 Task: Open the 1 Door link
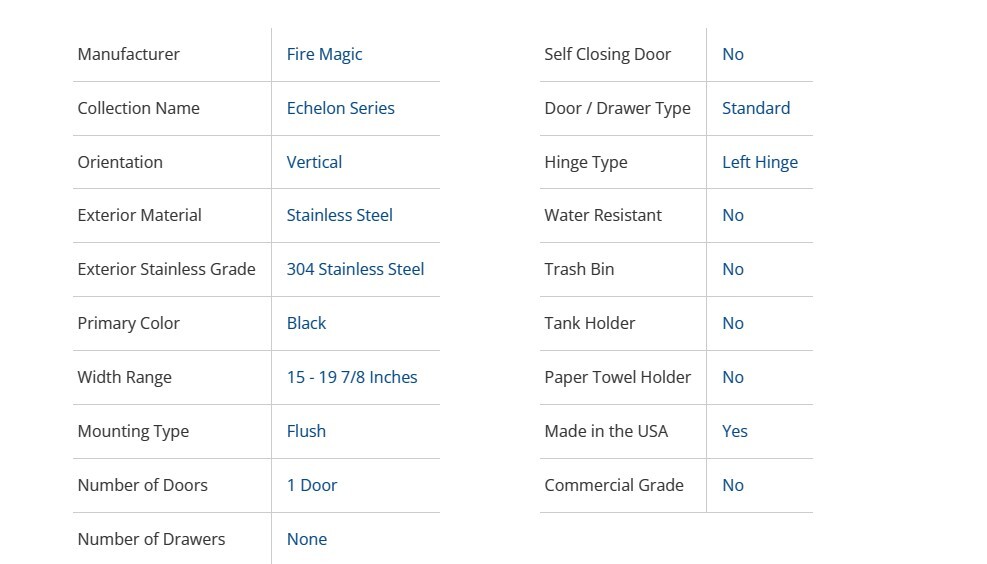click(x=311, y=485)
